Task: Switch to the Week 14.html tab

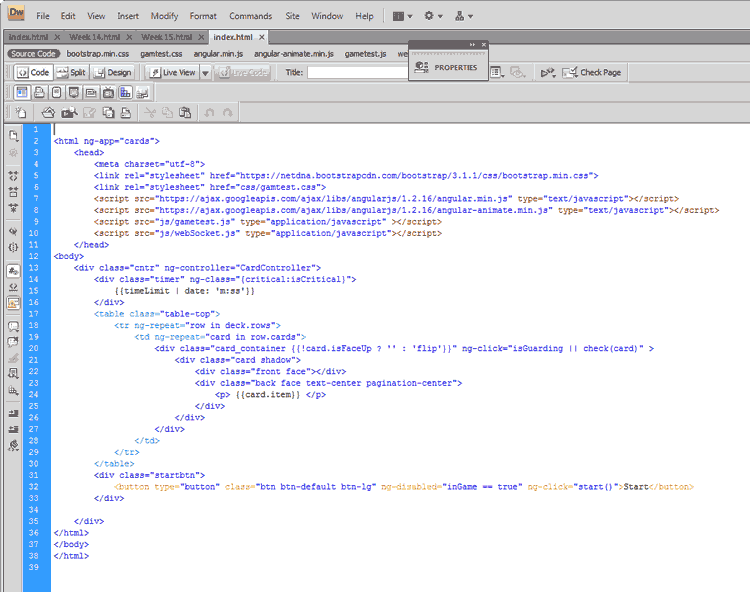Action: pos(95,37)
